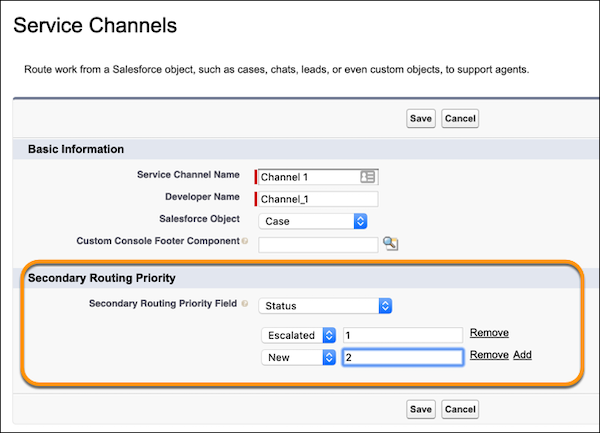
Task: Click the Add link to add priority row
Action: (x=522, y=355)
